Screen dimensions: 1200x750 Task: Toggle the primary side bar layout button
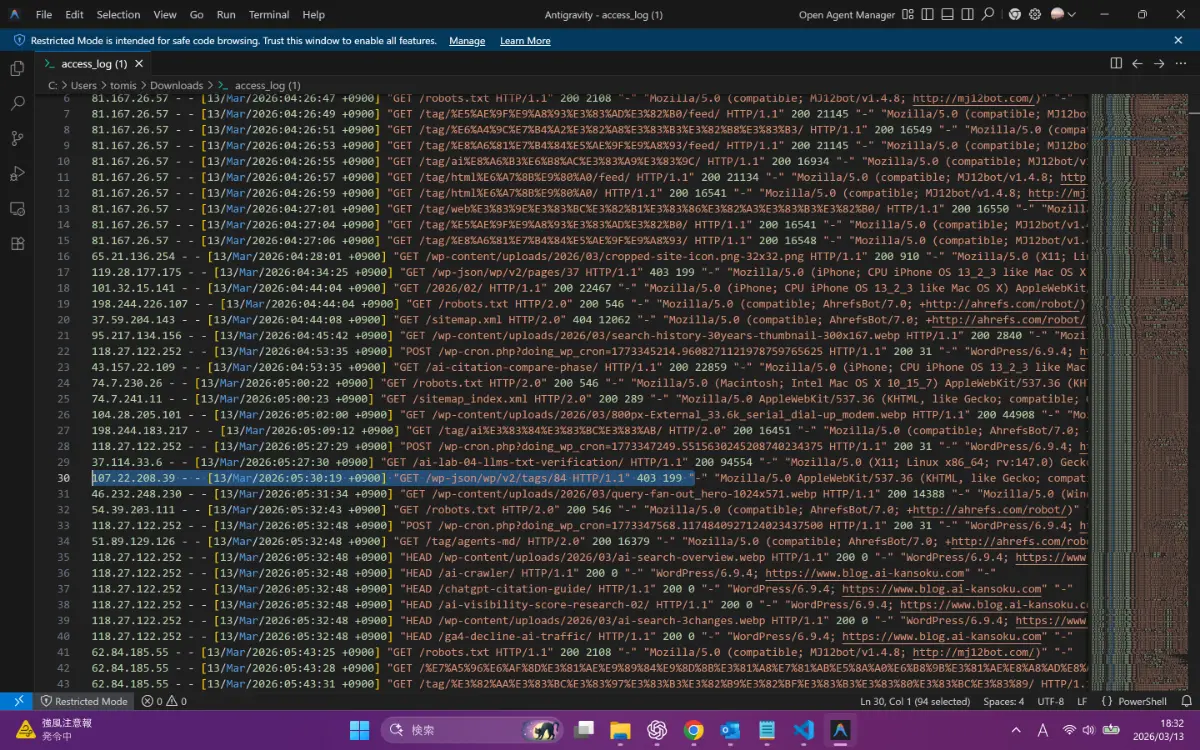(927, 14)
